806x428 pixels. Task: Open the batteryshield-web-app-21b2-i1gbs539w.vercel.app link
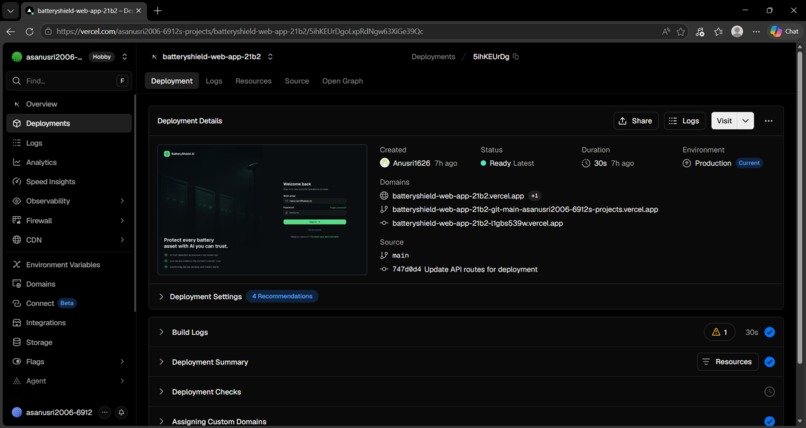click(478, 224)
